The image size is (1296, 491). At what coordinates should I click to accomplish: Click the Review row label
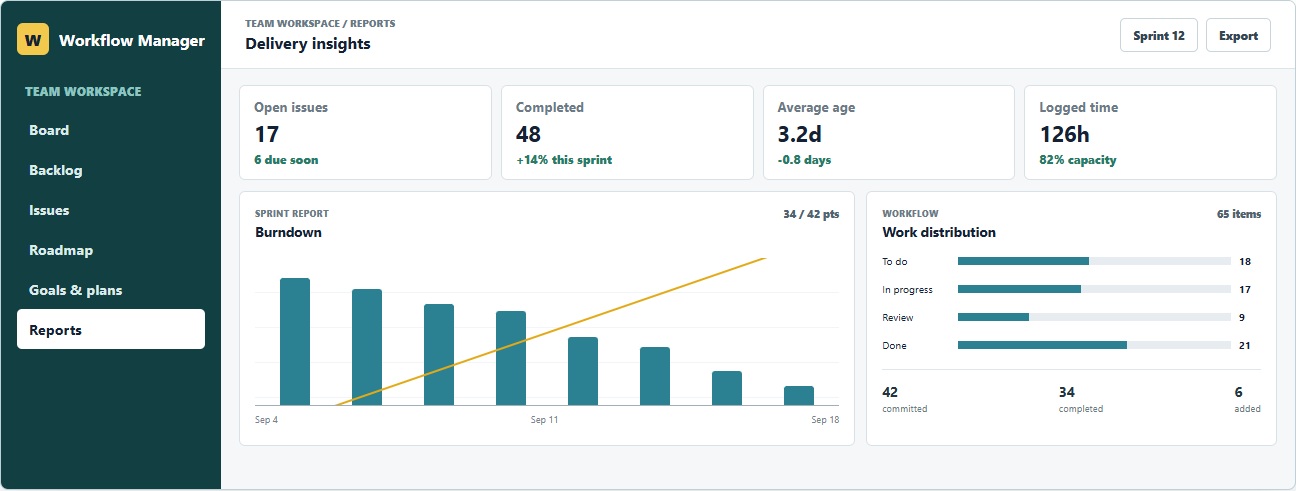pyautogui.click(x=898, y=318)
